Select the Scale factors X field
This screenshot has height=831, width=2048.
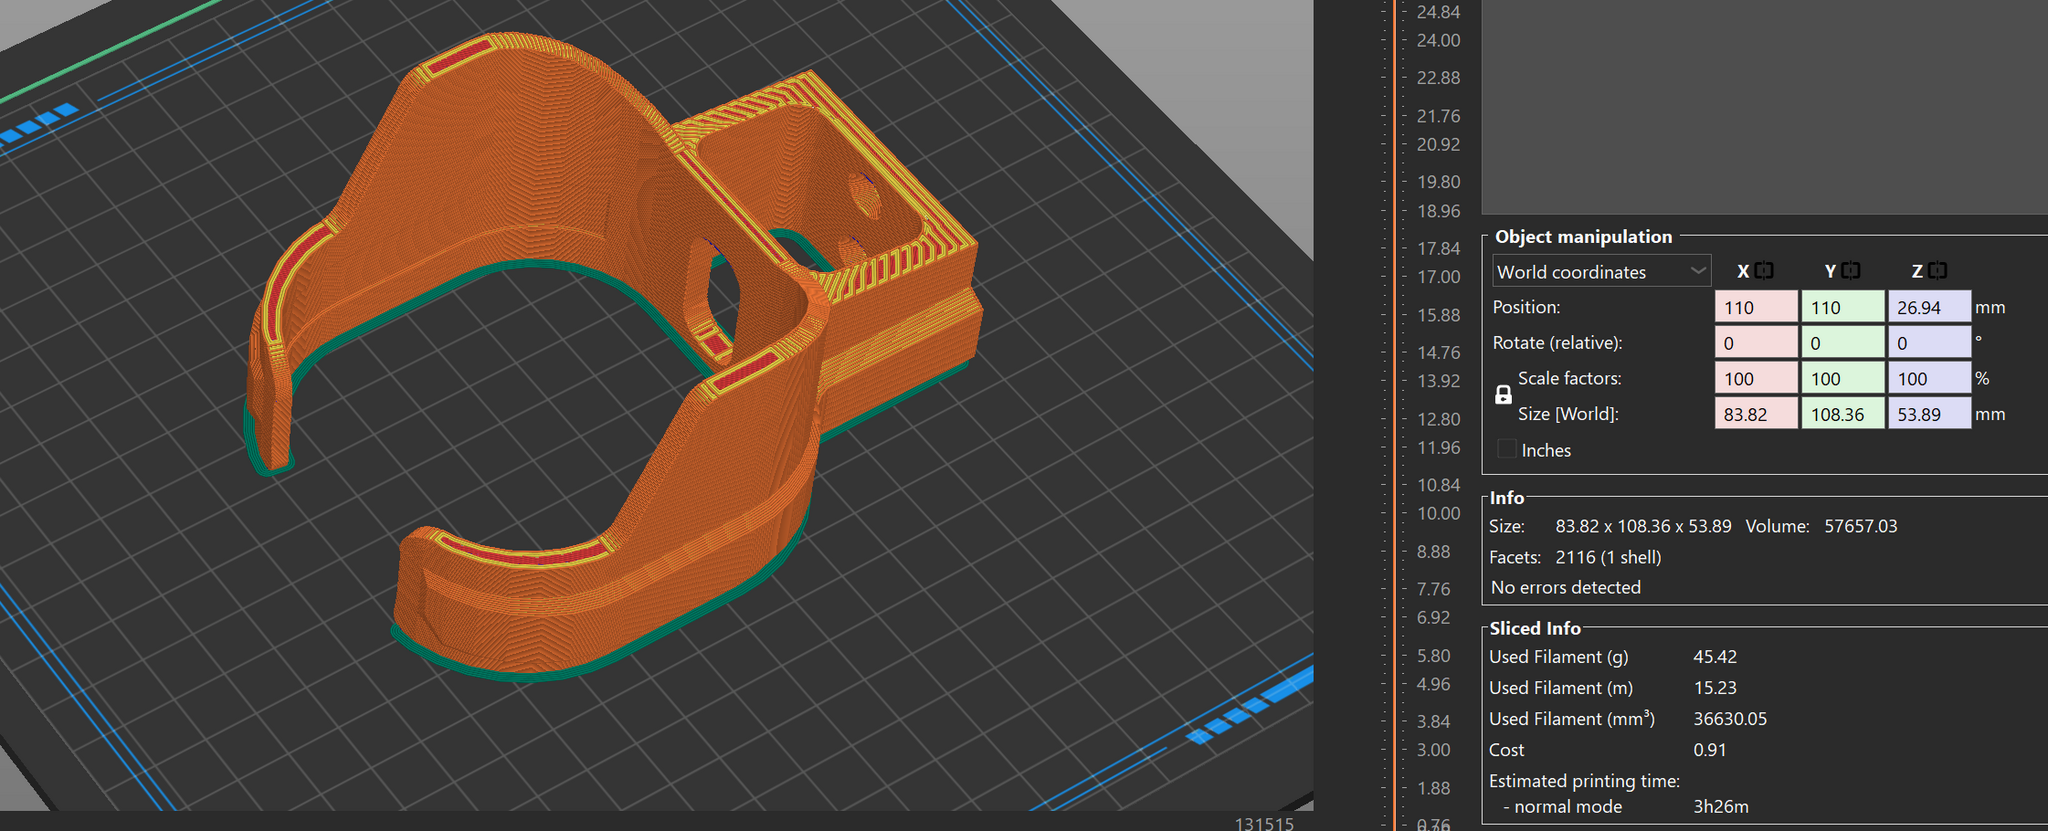(x=1756, y=379)
